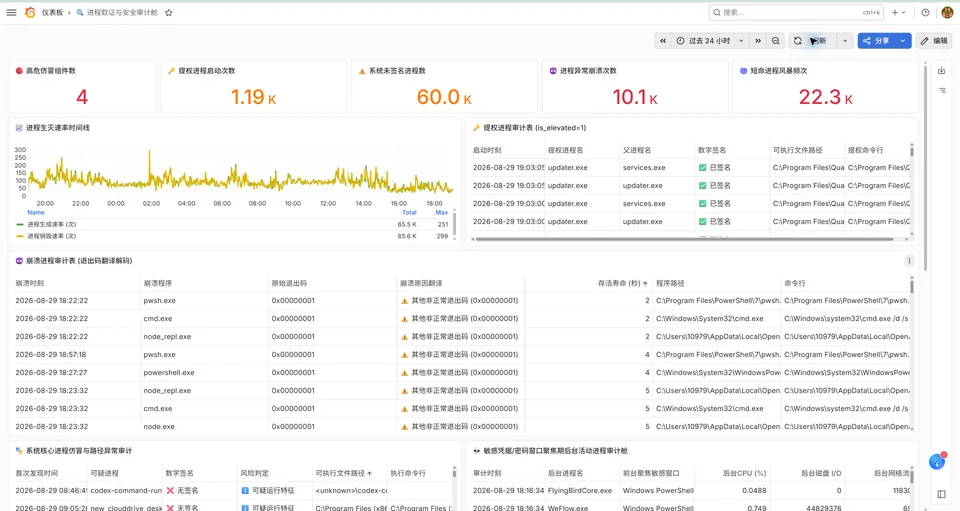Image resolution: width=960 pixels, height=511 pixels.
Task: Sort by 启动时刻 column header
Action: pyautogui.click(x=487, y=150)
